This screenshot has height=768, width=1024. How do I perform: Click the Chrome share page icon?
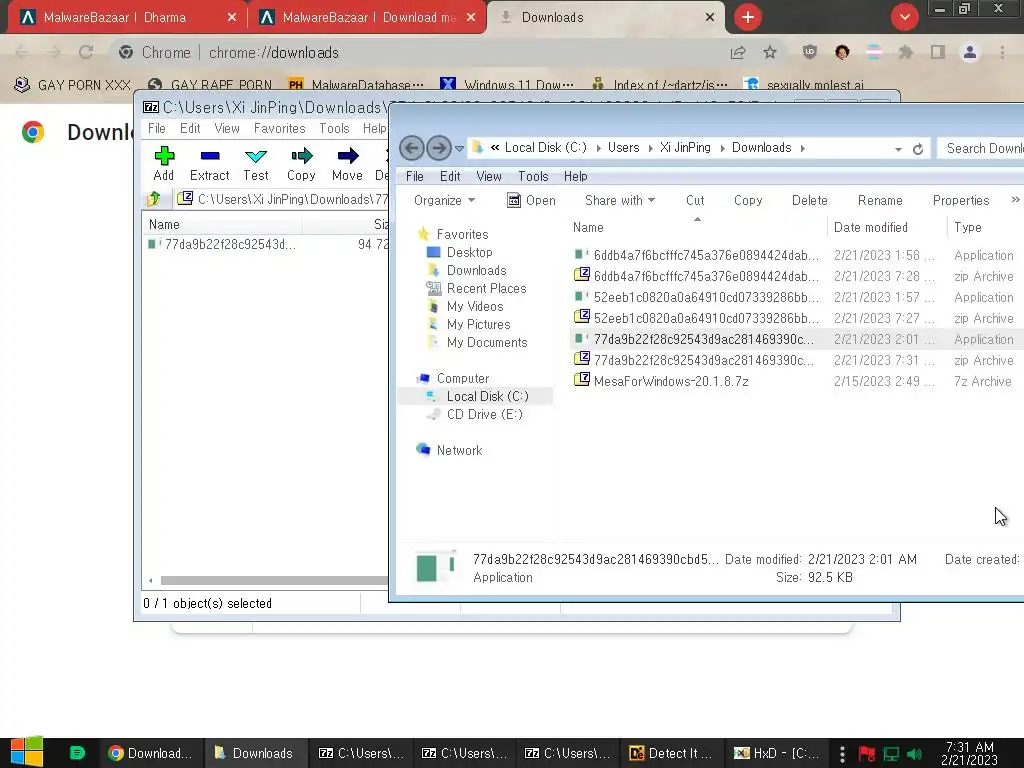tap(738, 52)
